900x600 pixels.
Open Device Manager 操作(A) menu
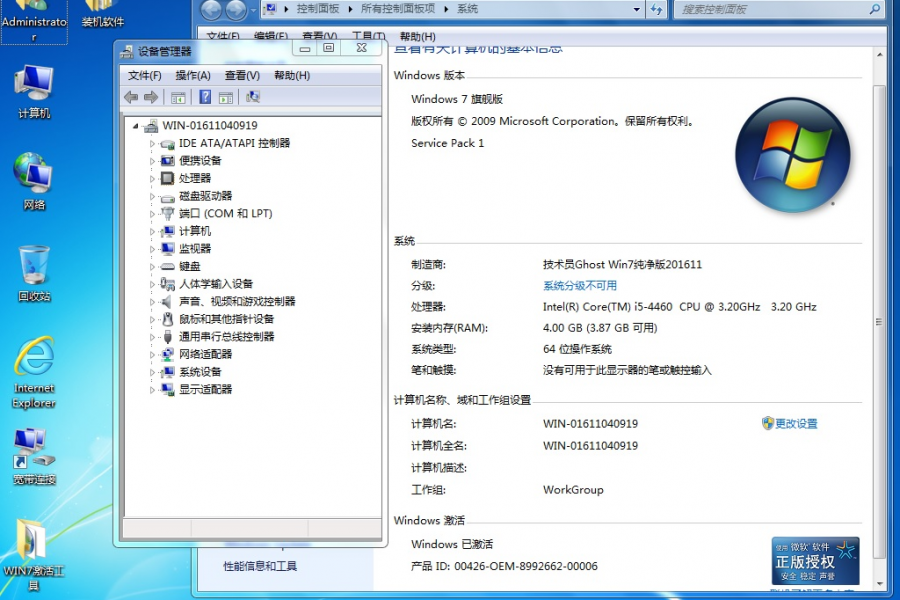193,75
